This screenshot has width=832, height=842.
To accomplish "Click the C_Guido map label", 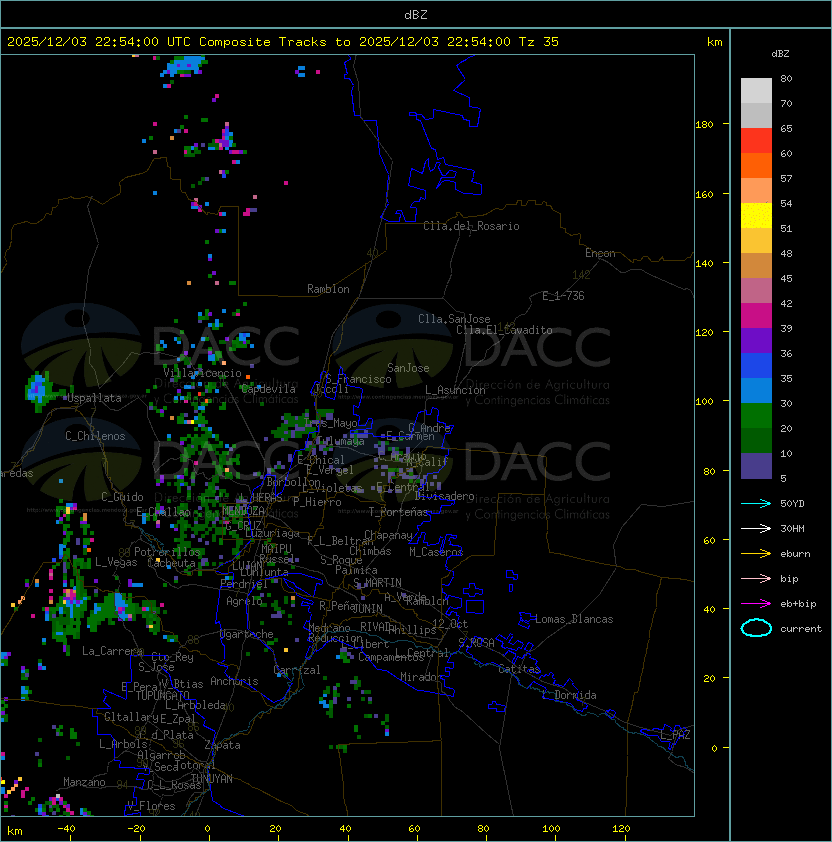I will (122, 497).
